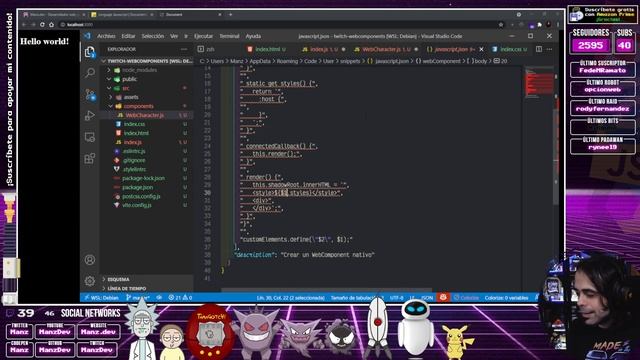Open package-lock.json in the file tree

tap(143, 178)
